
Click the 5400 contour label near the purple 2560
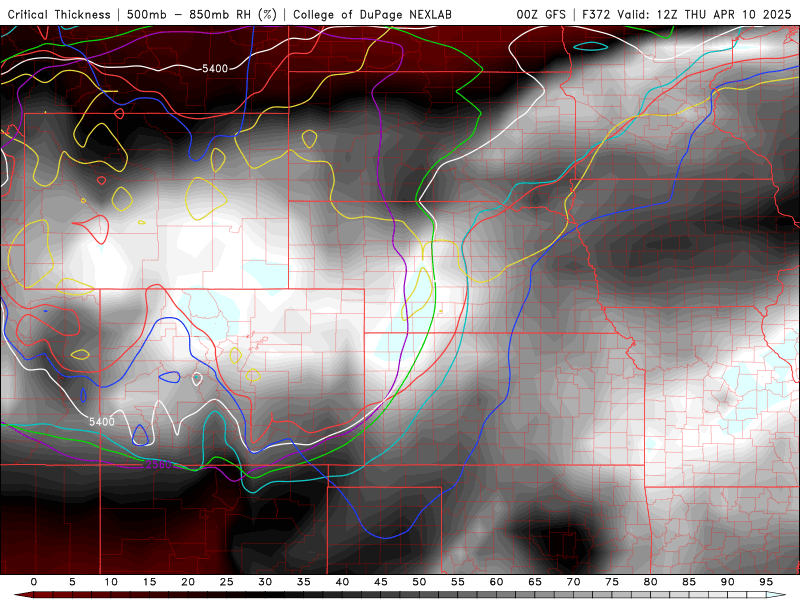(x=102, y=421)
